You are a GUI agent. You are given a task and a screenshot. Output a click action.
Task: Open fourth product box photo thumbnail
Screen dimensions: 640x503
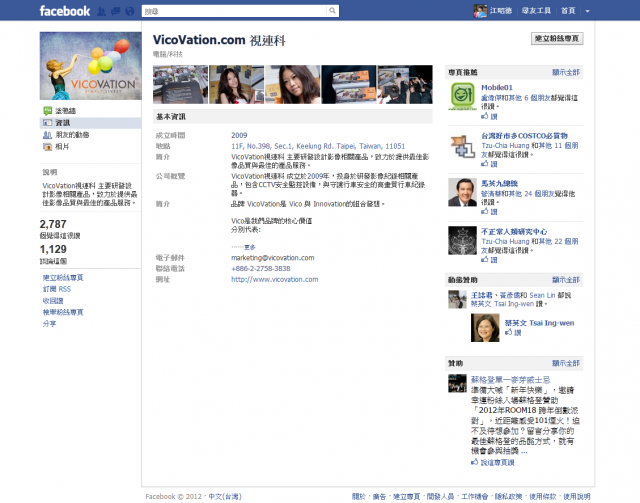(x=349, y=85)
